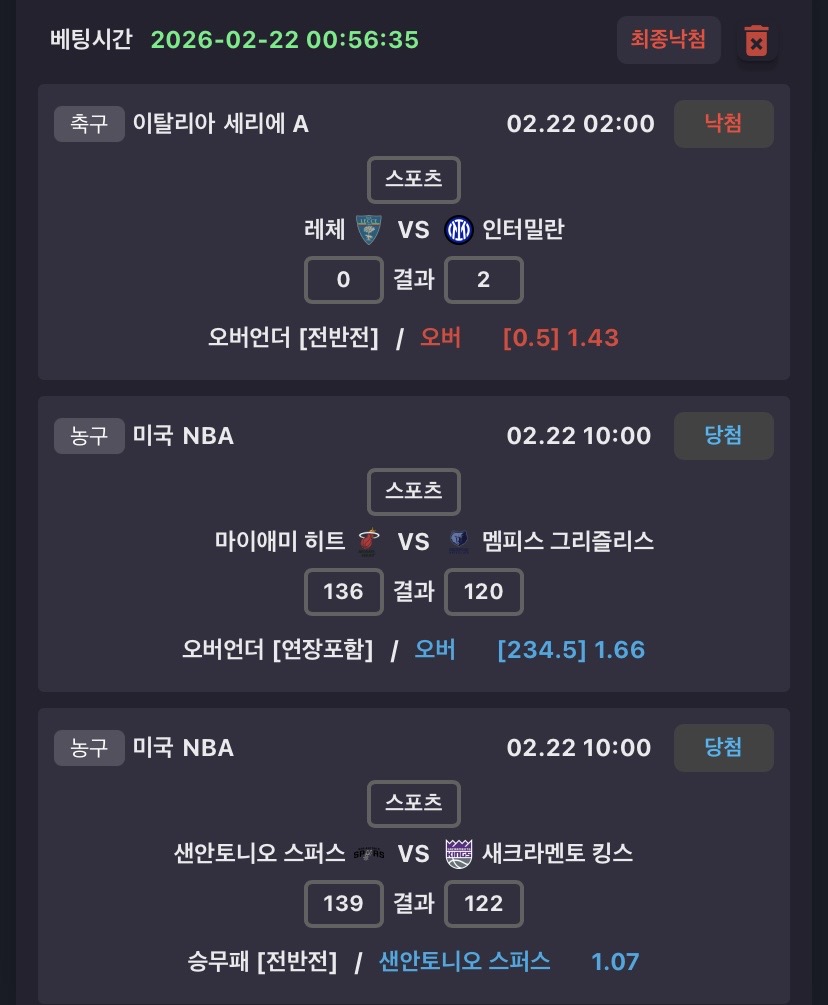Click 당첨 badge on Spurs vs Kings
The height and width of the screenshot is (1005, 828).
[x=723, y=748]
